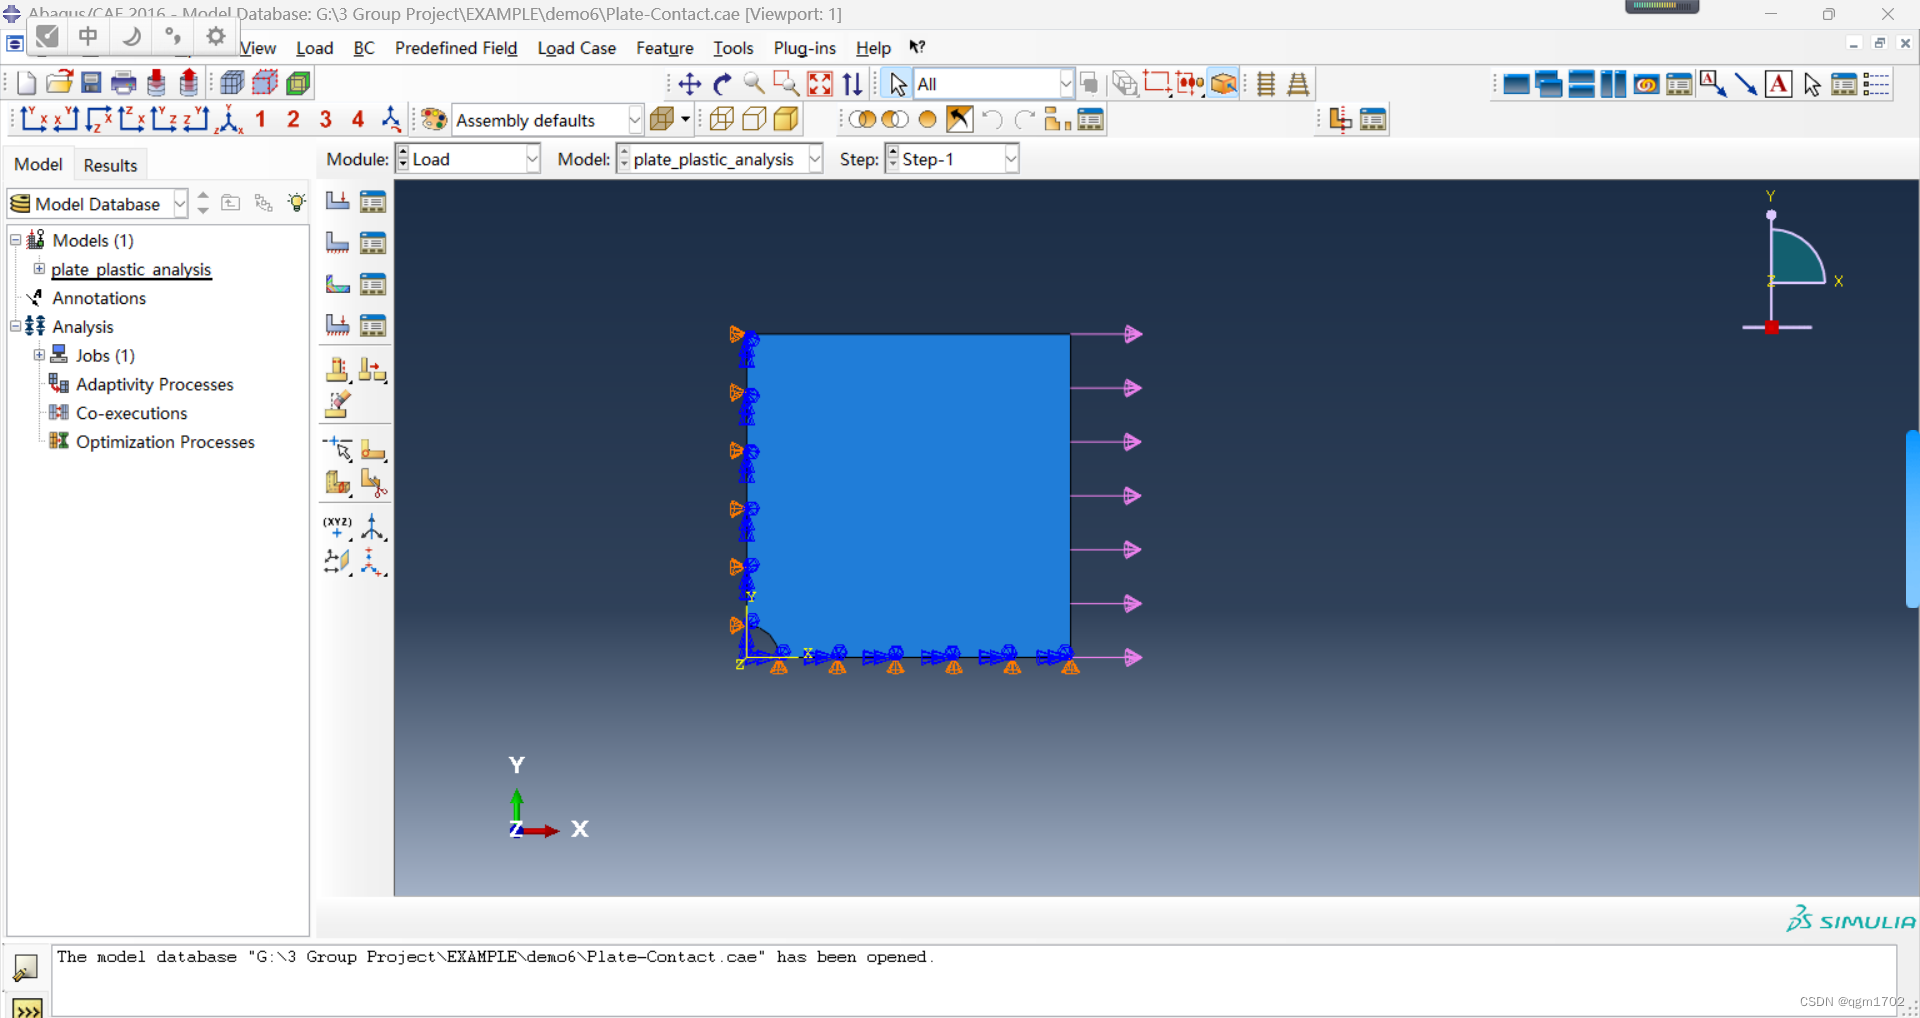
Task: Enable Wireframe render style
Action: [x=721, y=120]
